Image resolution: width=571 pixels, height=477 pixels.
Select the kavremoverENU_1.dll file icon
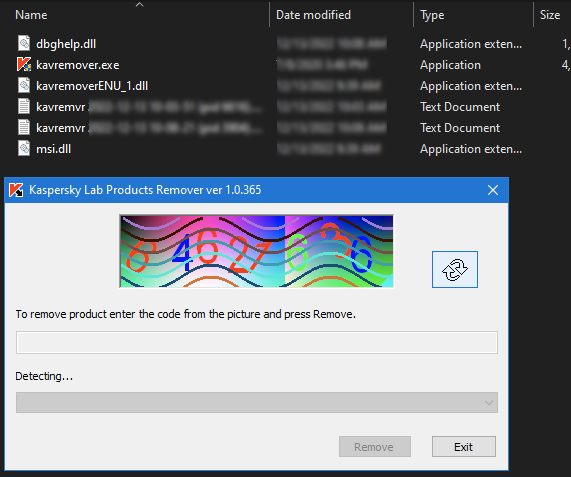pos(24,85)
